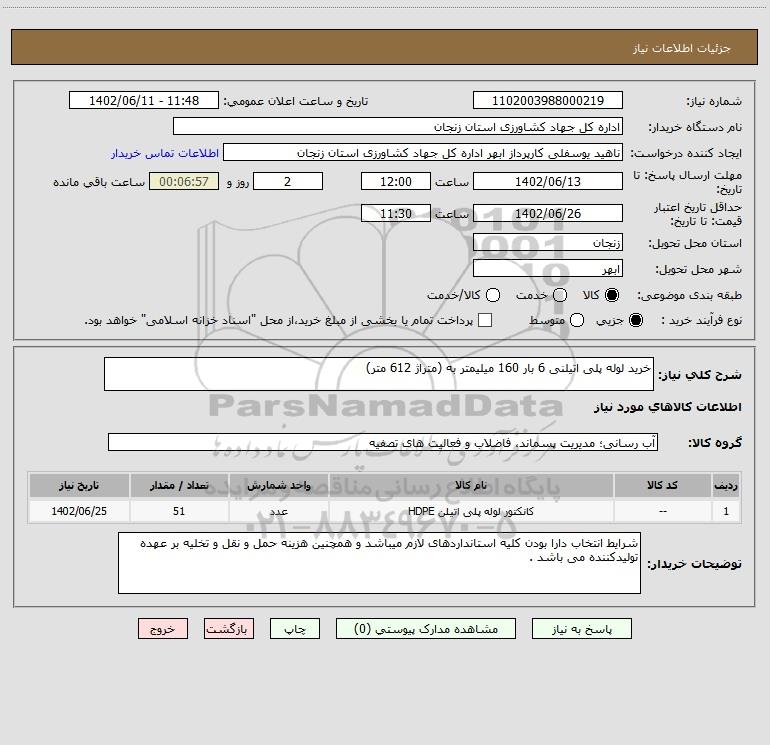
Task: Click the ردیف column header
Action: (726, 486)
